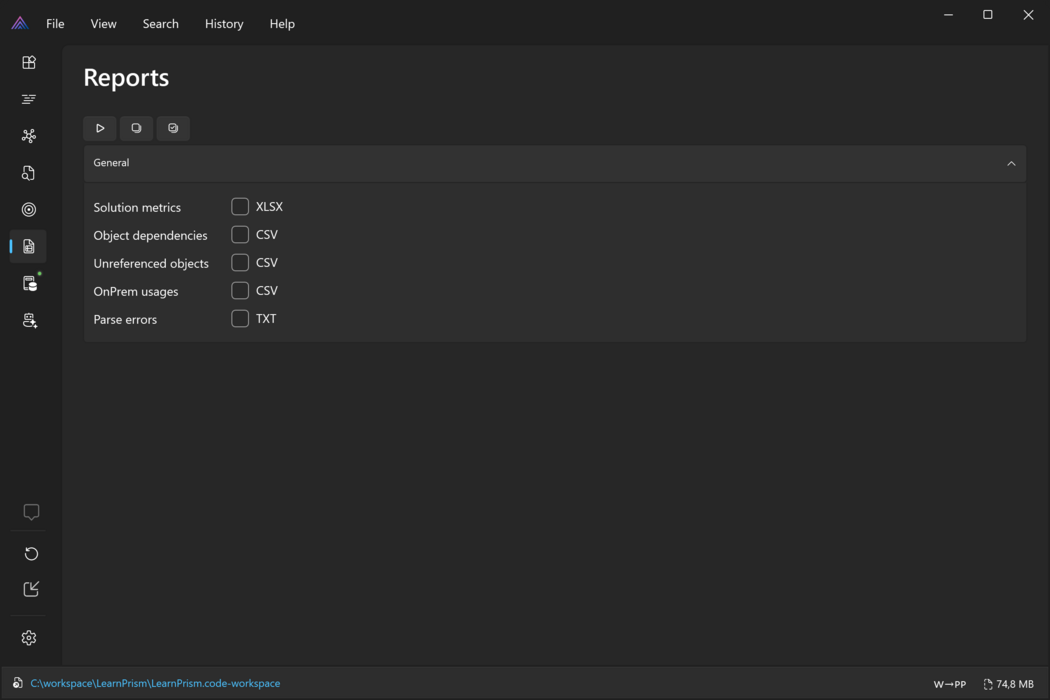Click the app logo in title bar
The height and width of the screenshot is (700, 1050).
tap(20, 23)
